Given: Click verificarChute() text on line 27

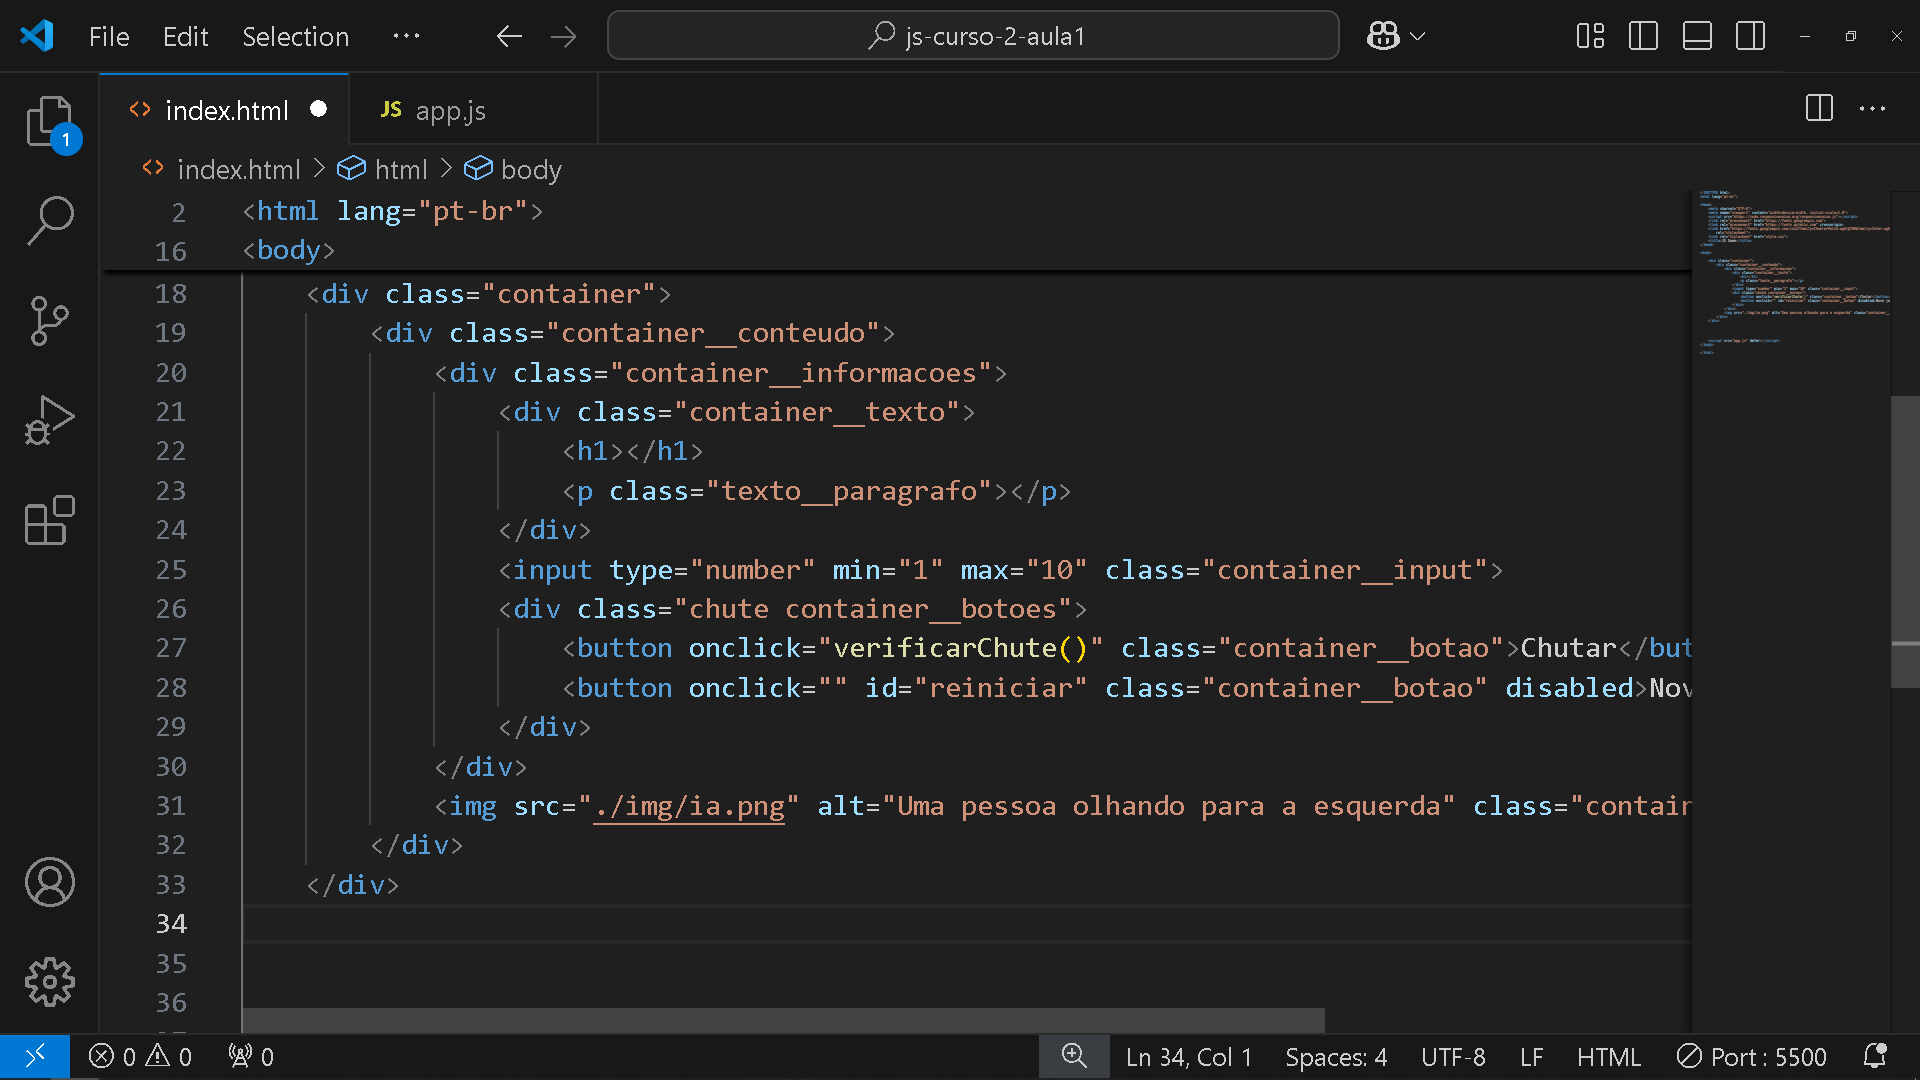Looking at the screenshot, I should pyautogui.click(x=961, y=648).
